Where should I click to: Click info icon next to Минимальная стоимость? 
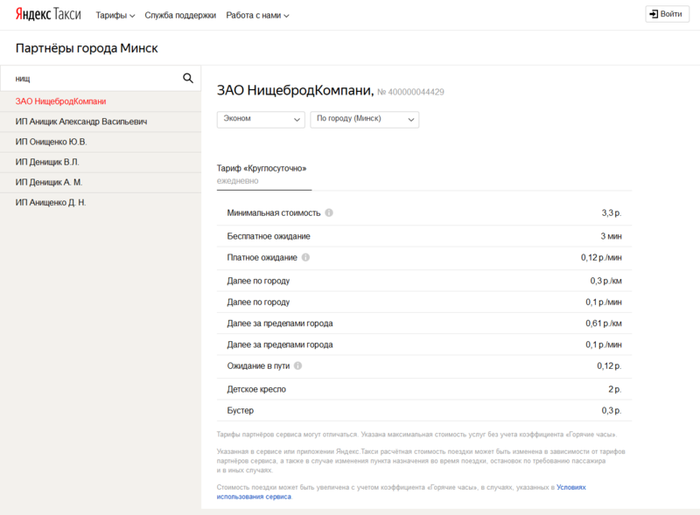point(329,213)
